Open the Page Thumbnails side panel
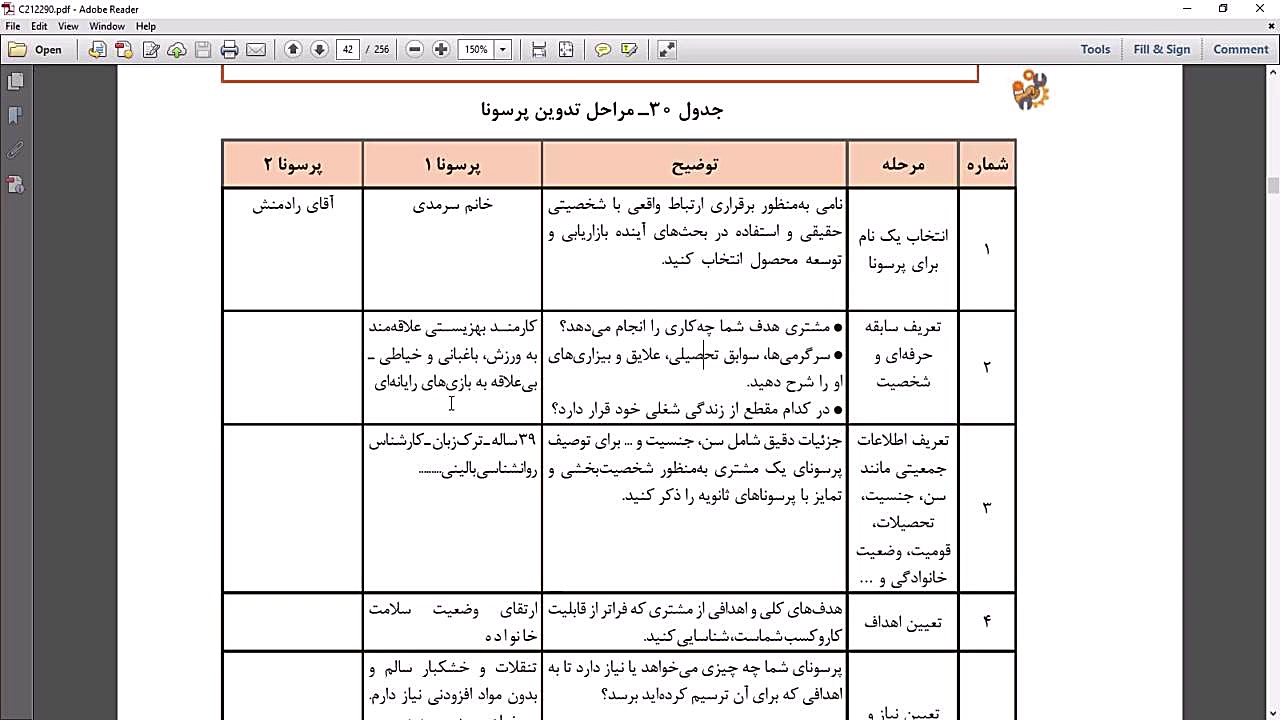Screen dimensions: 1280x720 [x=15, y=82]
